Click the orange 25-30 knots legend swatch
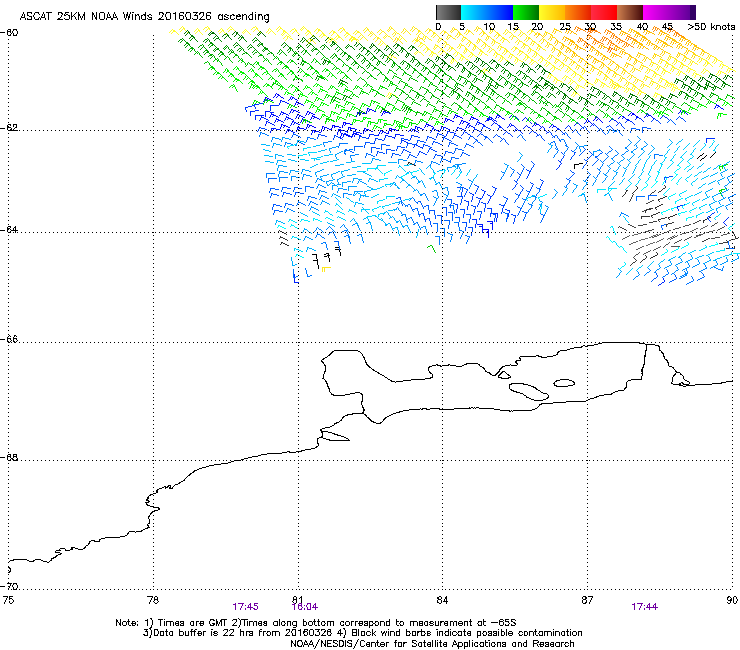 point(578,12)
